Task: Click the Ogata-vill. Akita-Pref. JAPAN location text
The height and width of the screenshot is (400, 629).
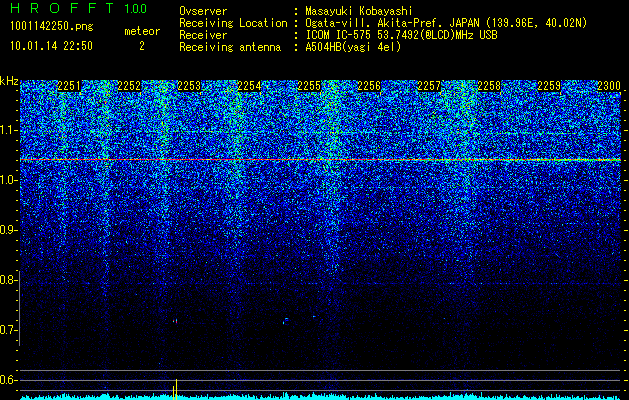Action: point(446,23)
